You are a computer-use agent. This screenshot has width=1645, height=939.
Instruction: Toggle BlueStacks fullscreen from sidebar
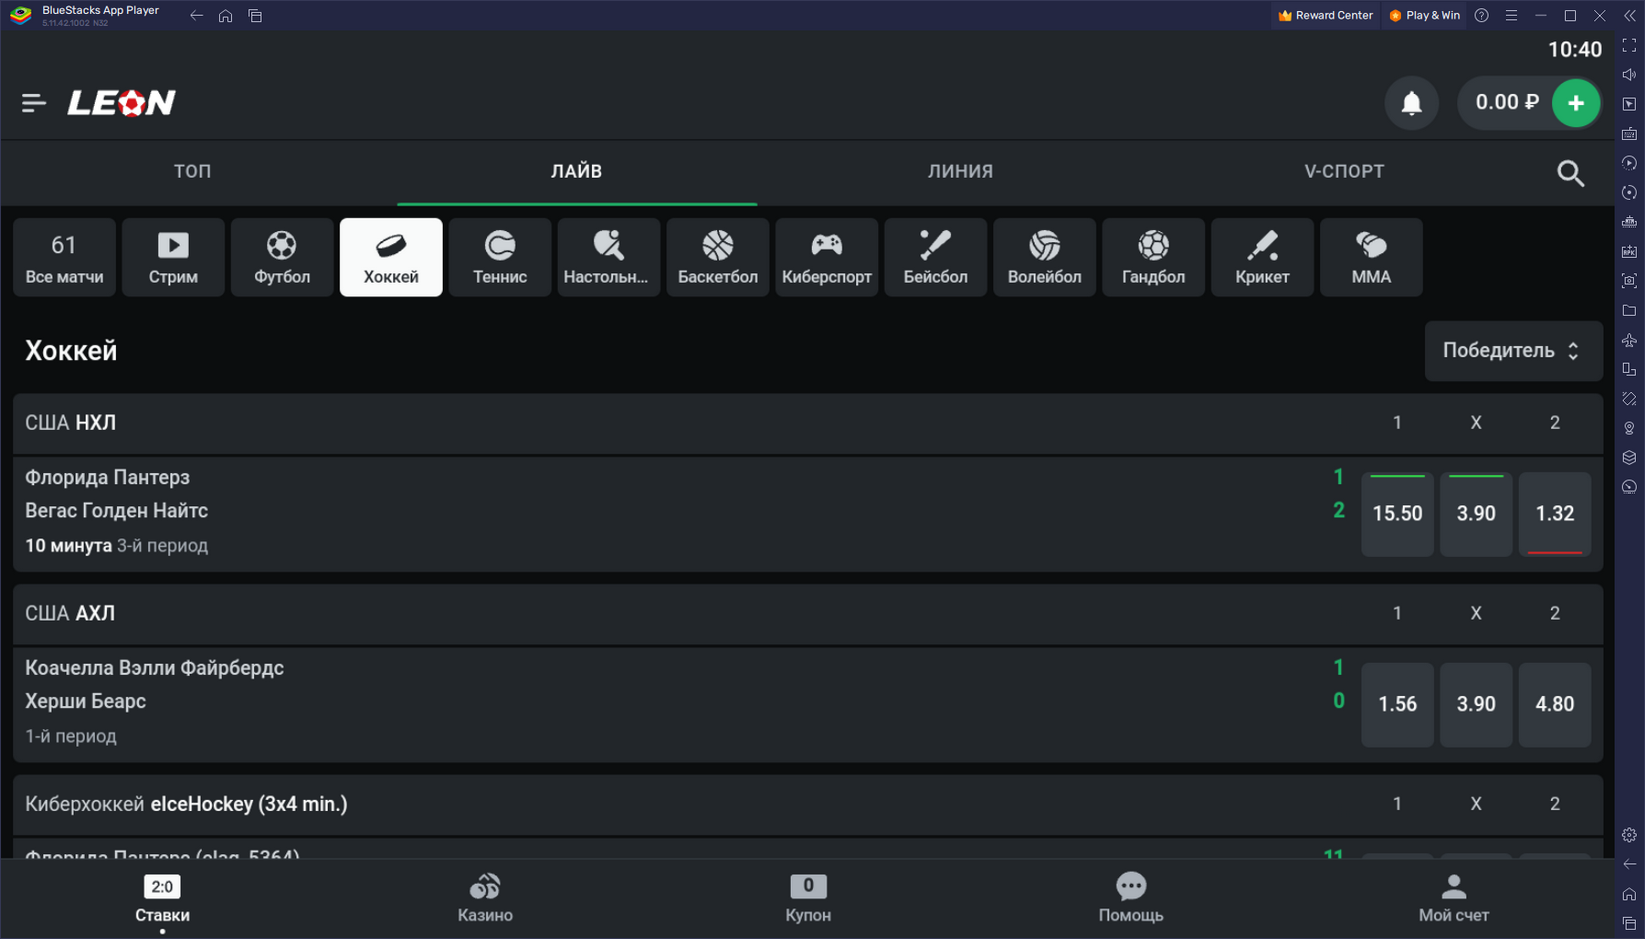point(1629,45)
